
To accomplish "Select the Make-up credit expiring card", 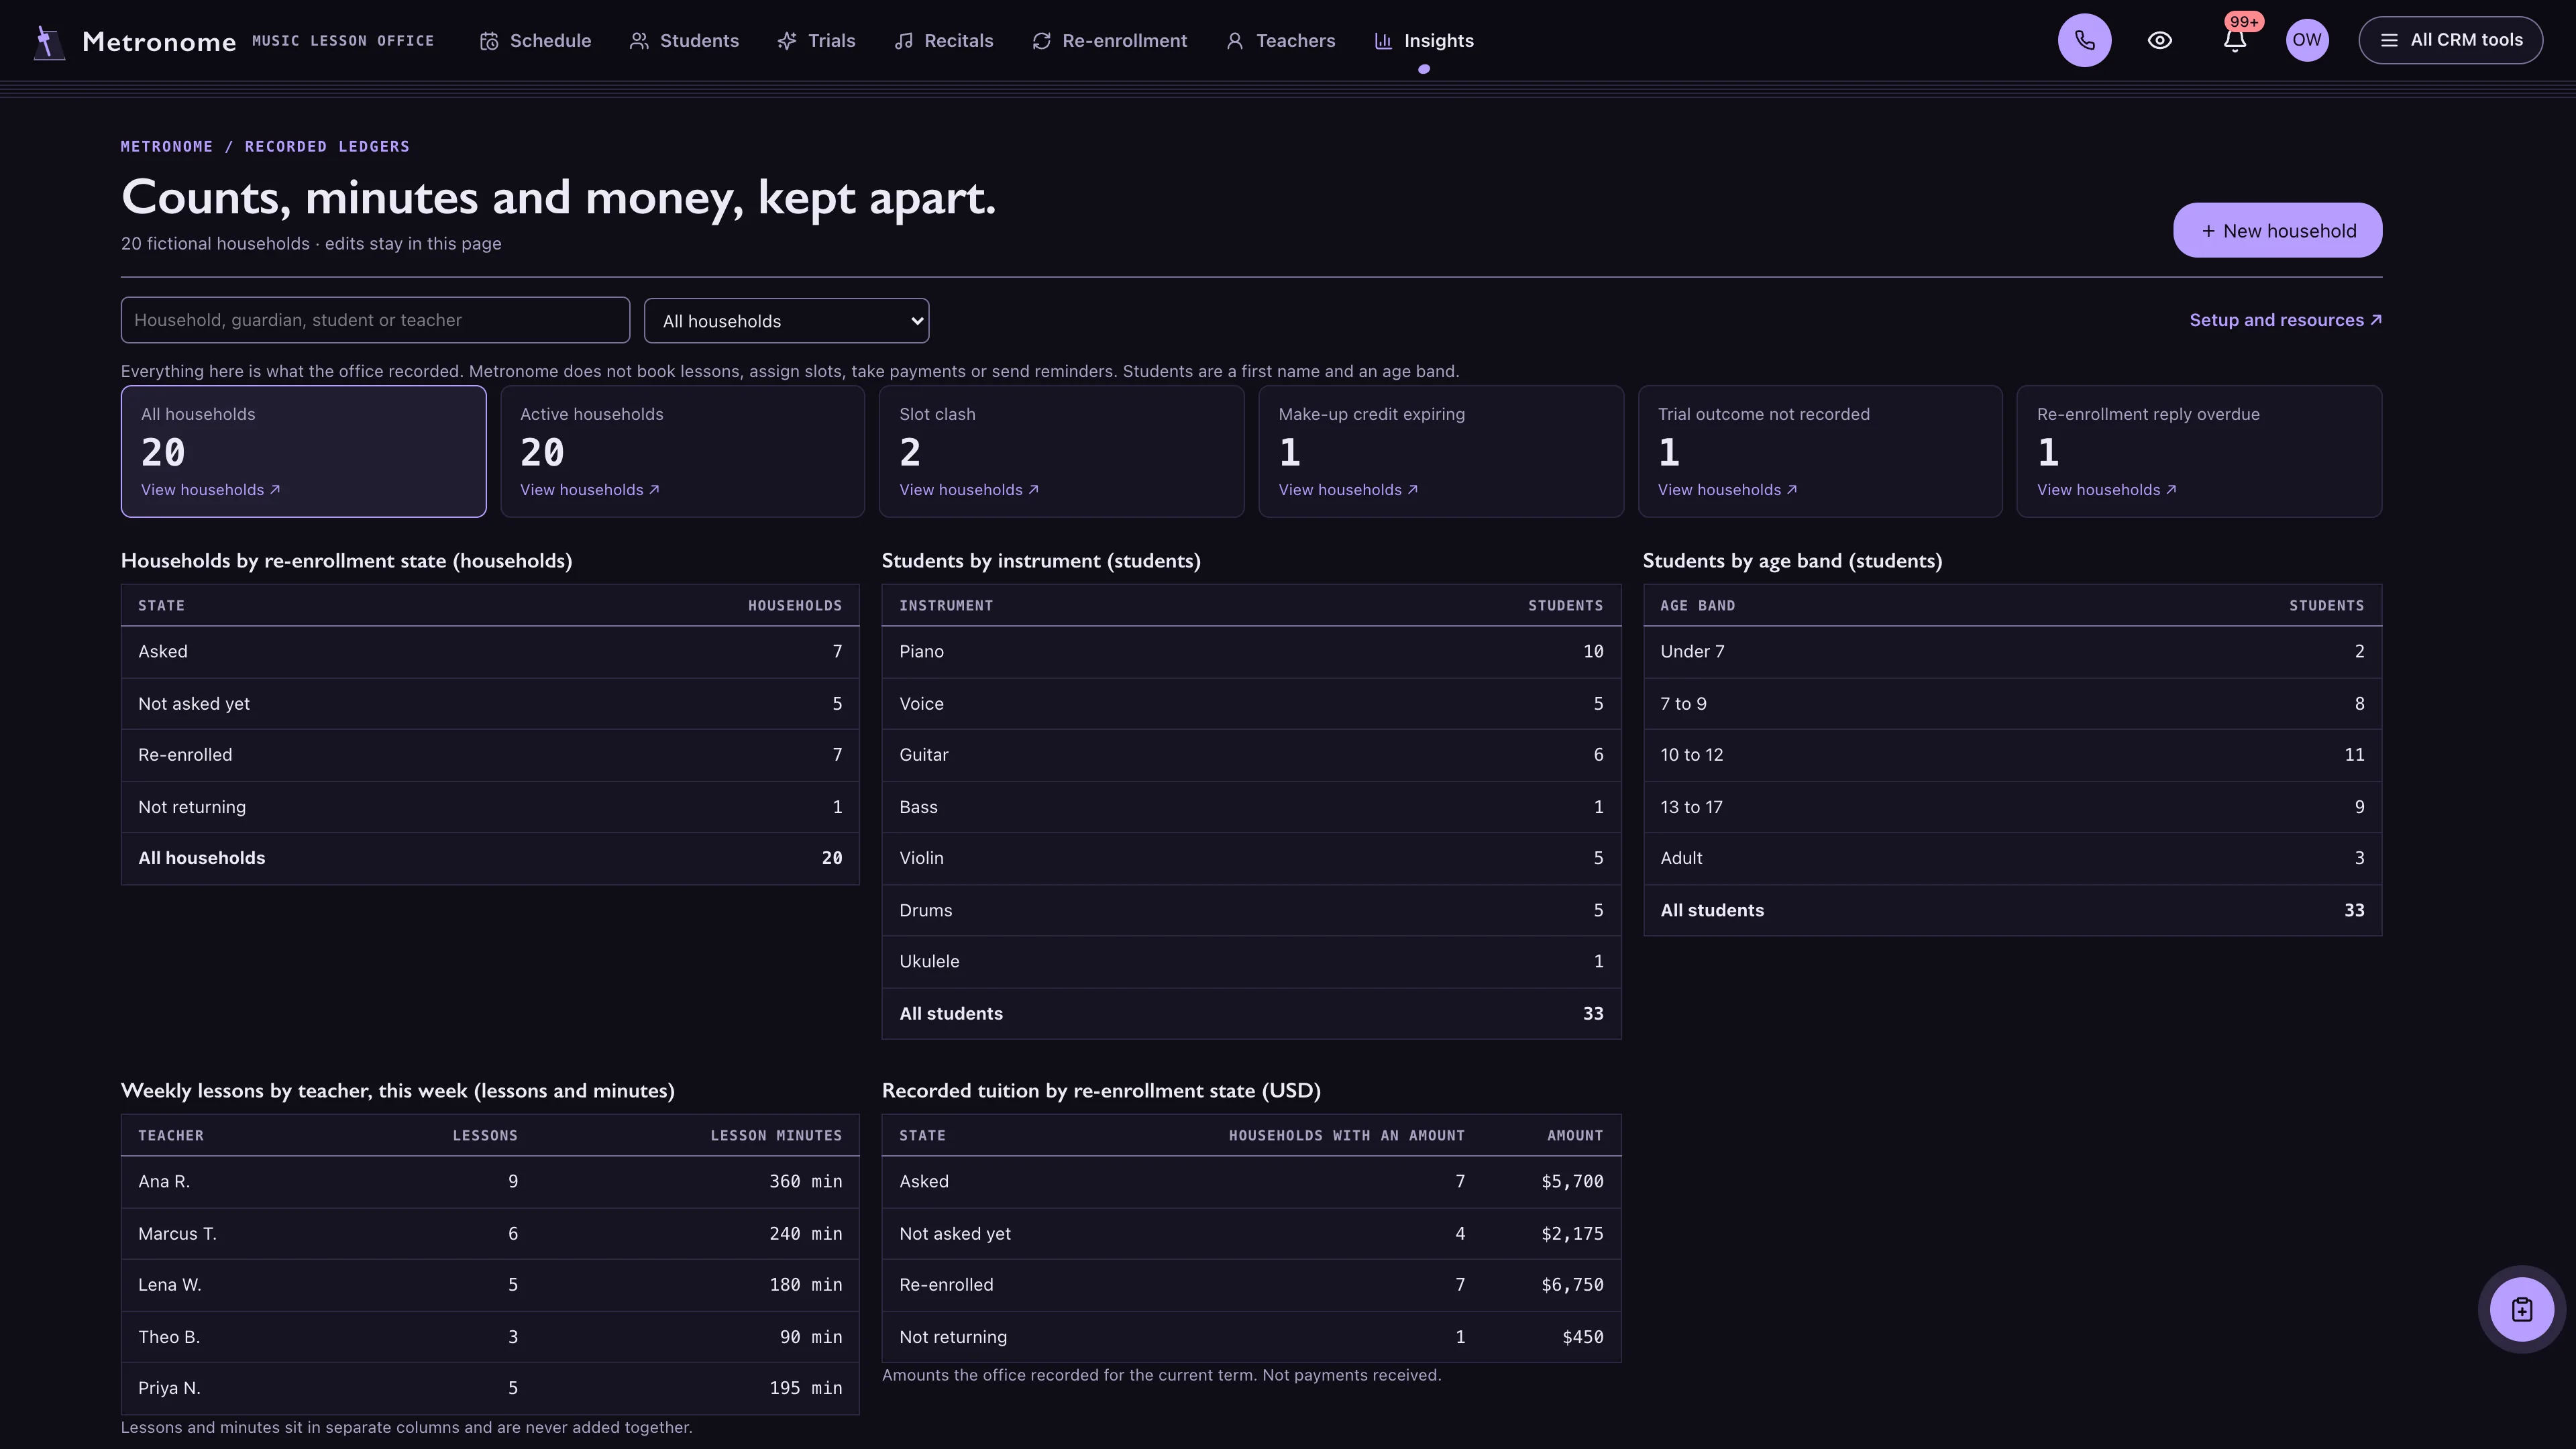I will pyautogui.click(x=1440, y=452).
